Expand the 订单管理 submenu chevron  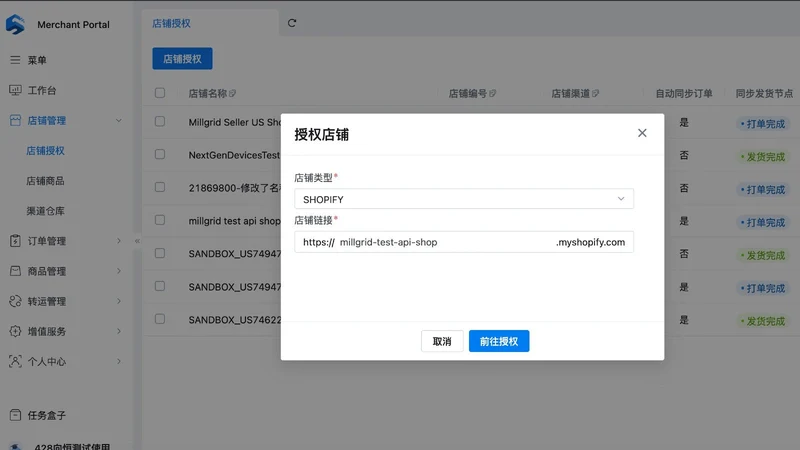click(119, 241)
